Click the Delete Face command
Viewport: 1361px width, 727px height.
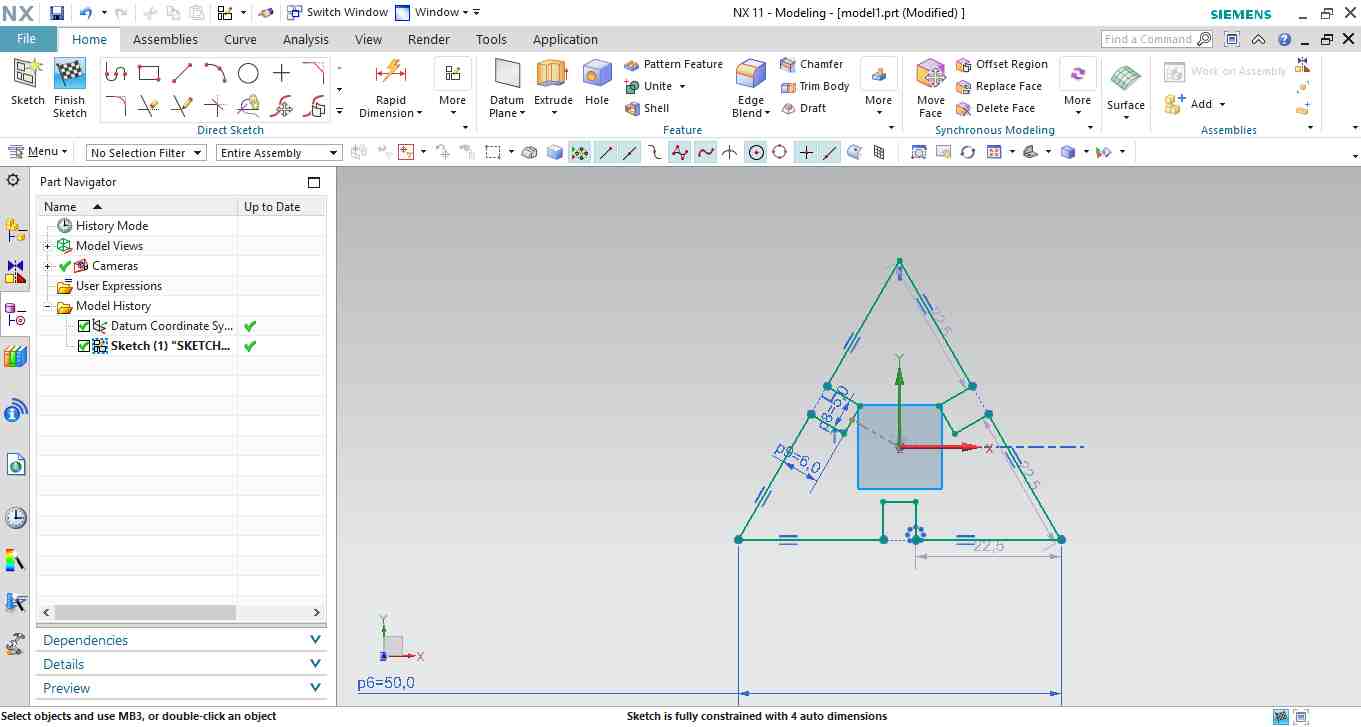(x=995, y=108)
